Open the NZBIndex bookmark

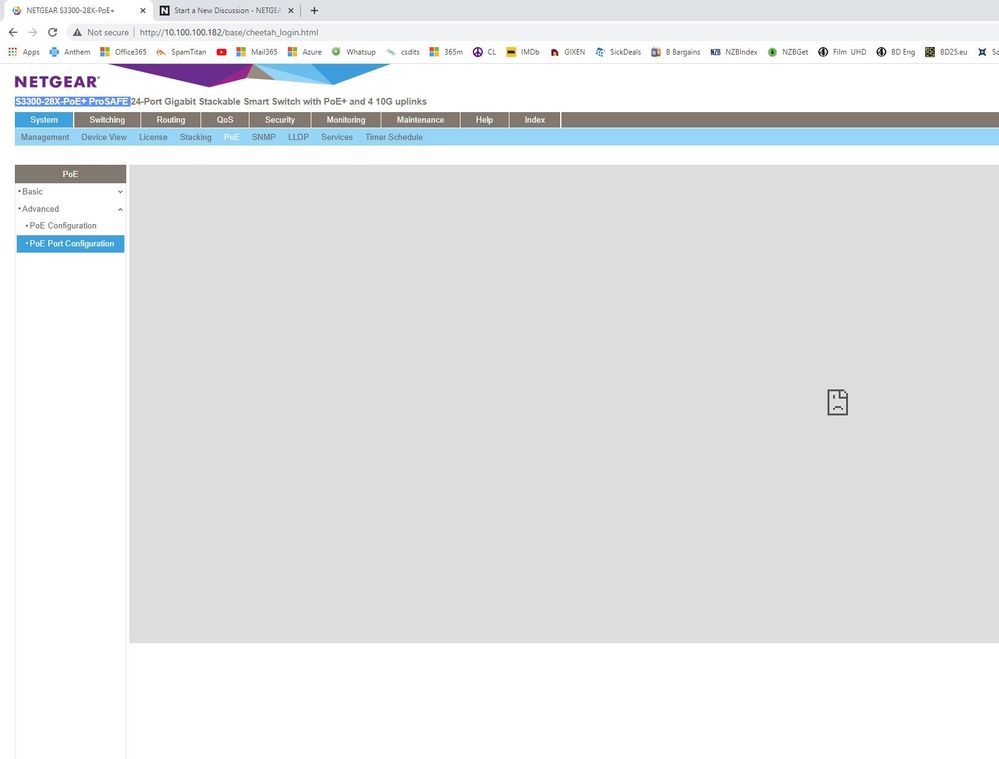734,52
